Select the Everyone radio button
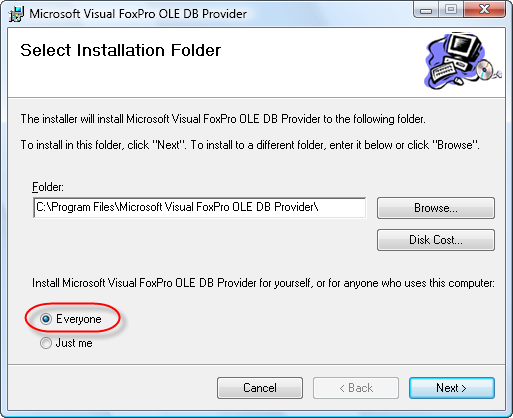The image size is (513, 418). (x=46, y=319)
